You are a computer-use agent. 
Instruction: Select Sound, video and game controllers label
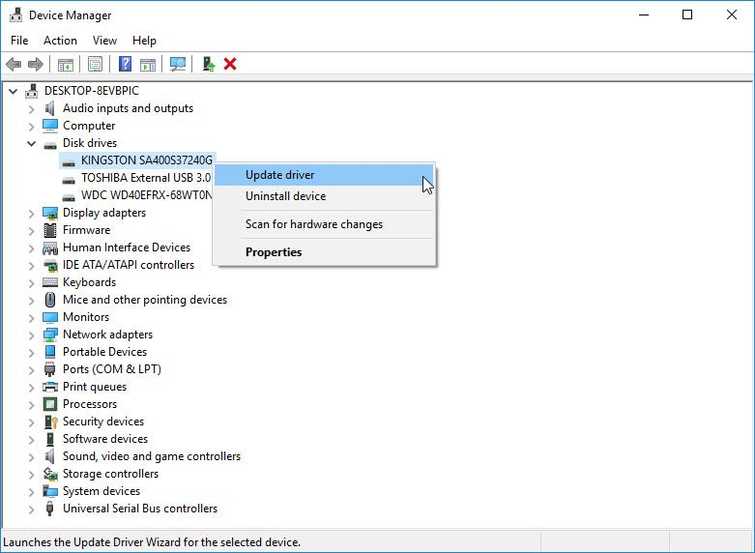(151, 456)
